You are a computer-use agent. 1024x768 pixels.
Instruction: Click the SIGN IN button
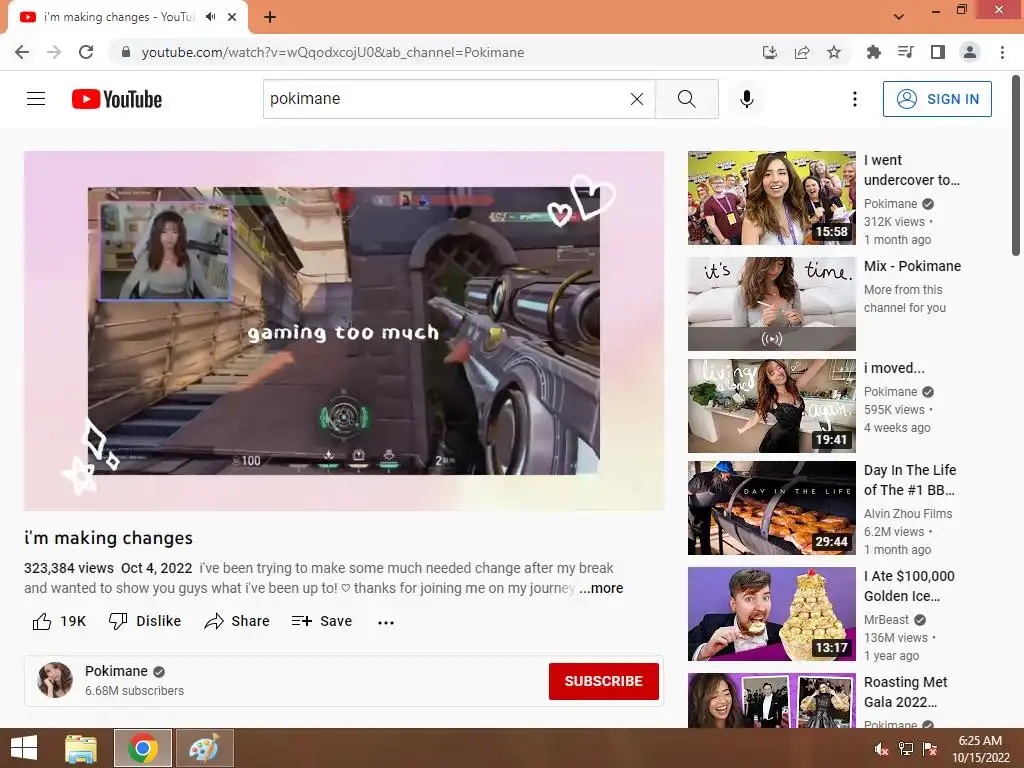937,99
